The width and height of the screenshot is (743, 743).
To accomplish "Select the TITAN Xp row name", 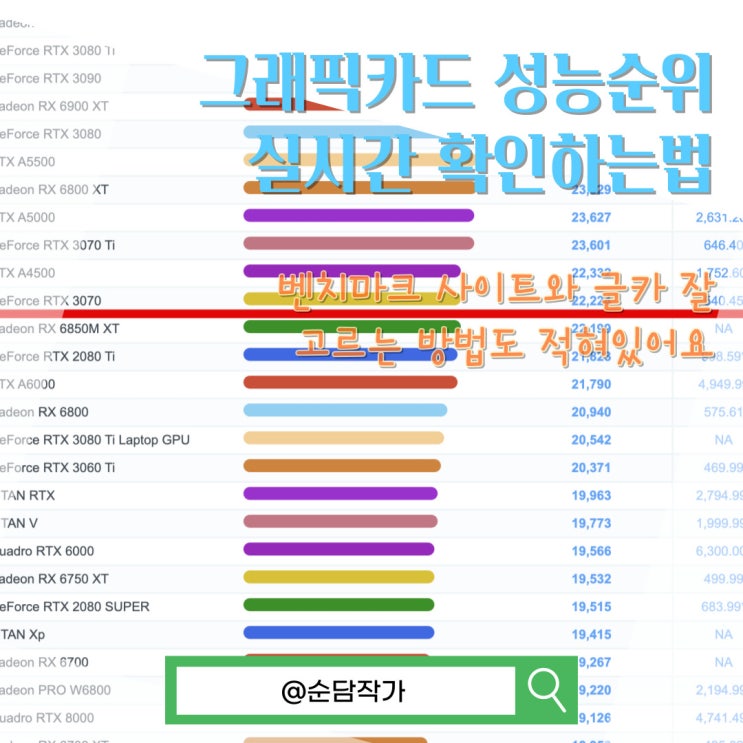I will tap(22, 634).
